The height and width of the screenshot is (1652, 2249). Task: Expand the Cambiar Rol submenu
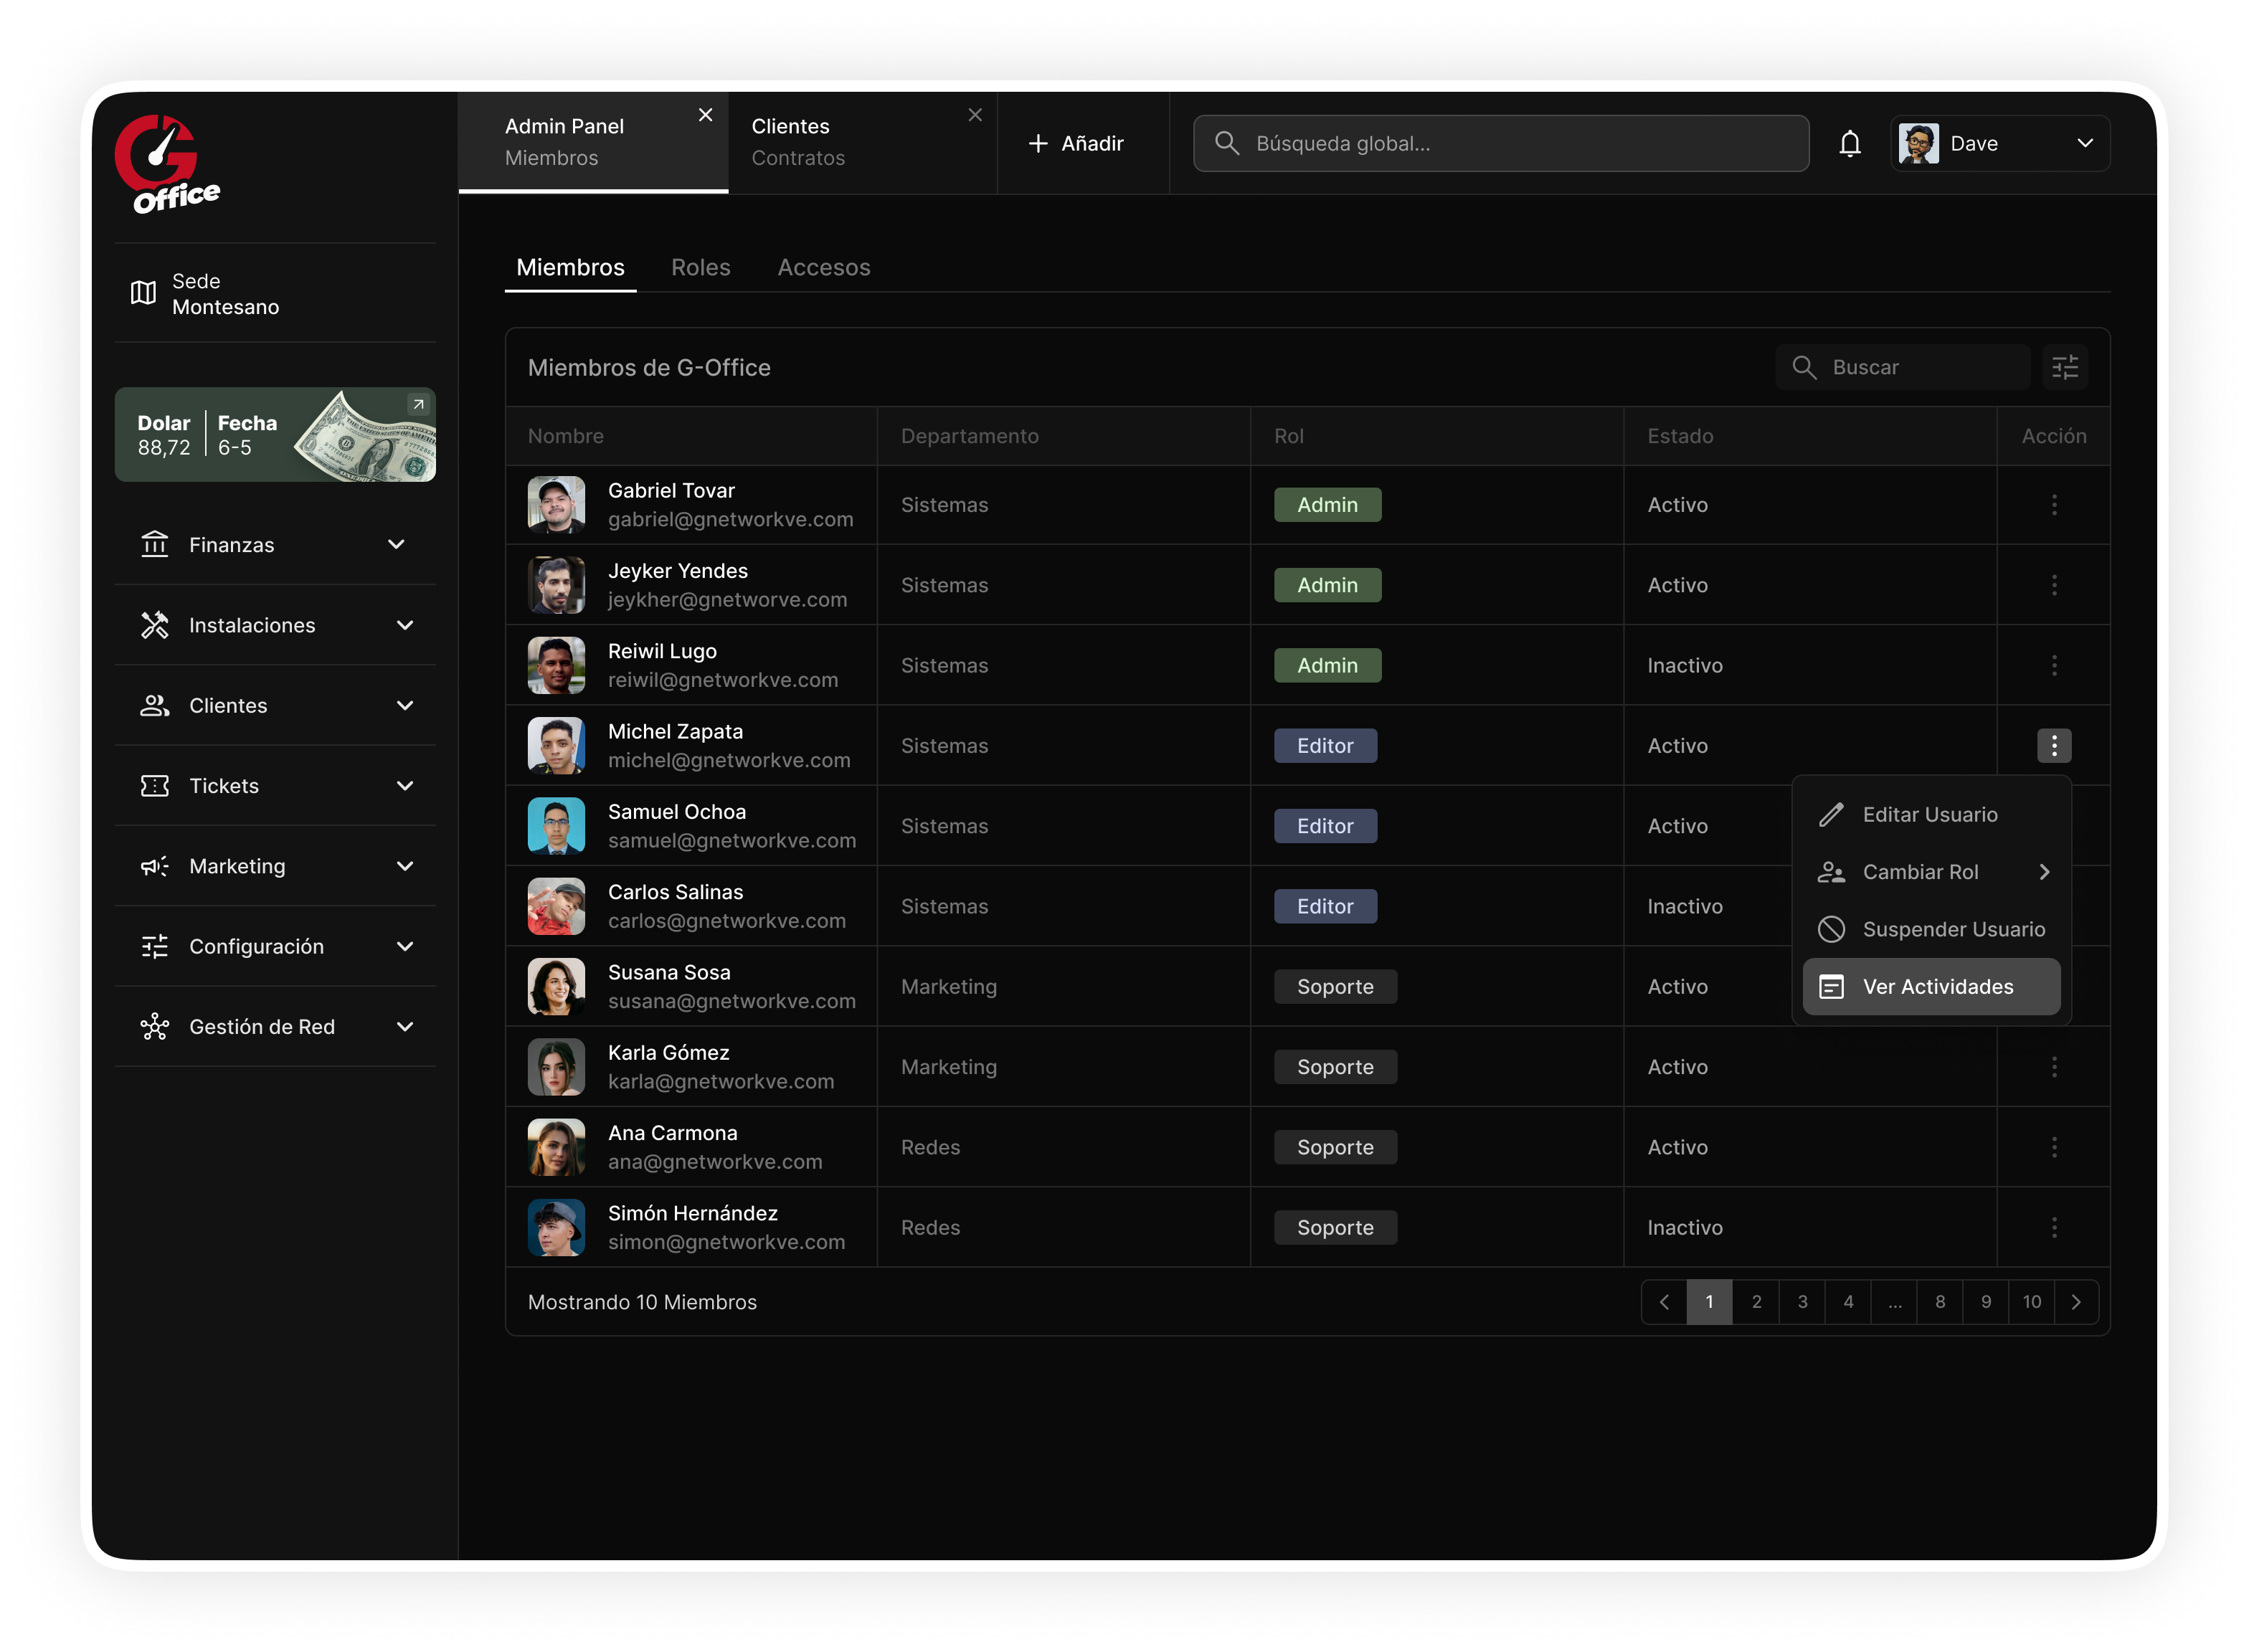pos(1931,872)
